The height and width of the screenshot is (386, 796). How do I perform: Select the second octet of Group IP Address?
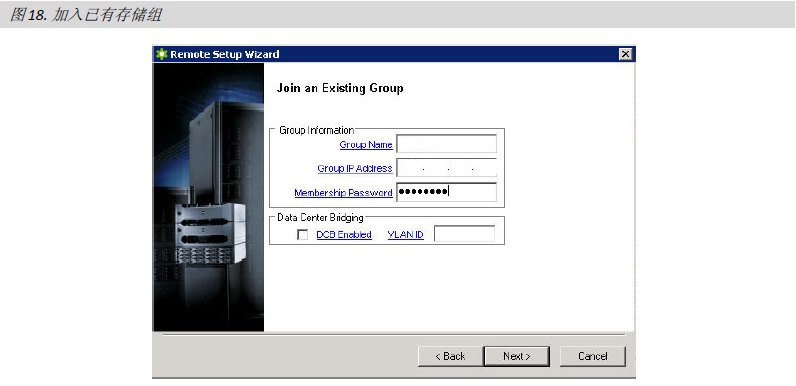pyautogui.click(x=436, y=168)
